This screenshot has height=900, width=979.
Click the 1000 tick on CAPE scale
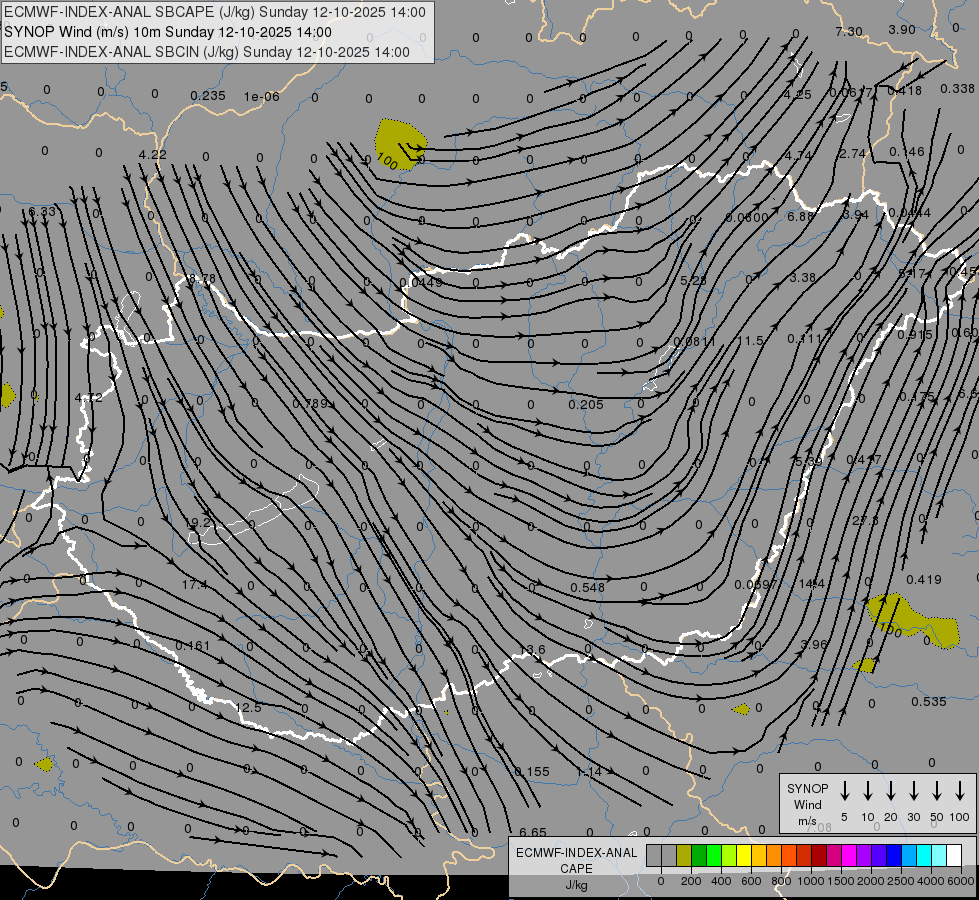[x=811, y=881]
